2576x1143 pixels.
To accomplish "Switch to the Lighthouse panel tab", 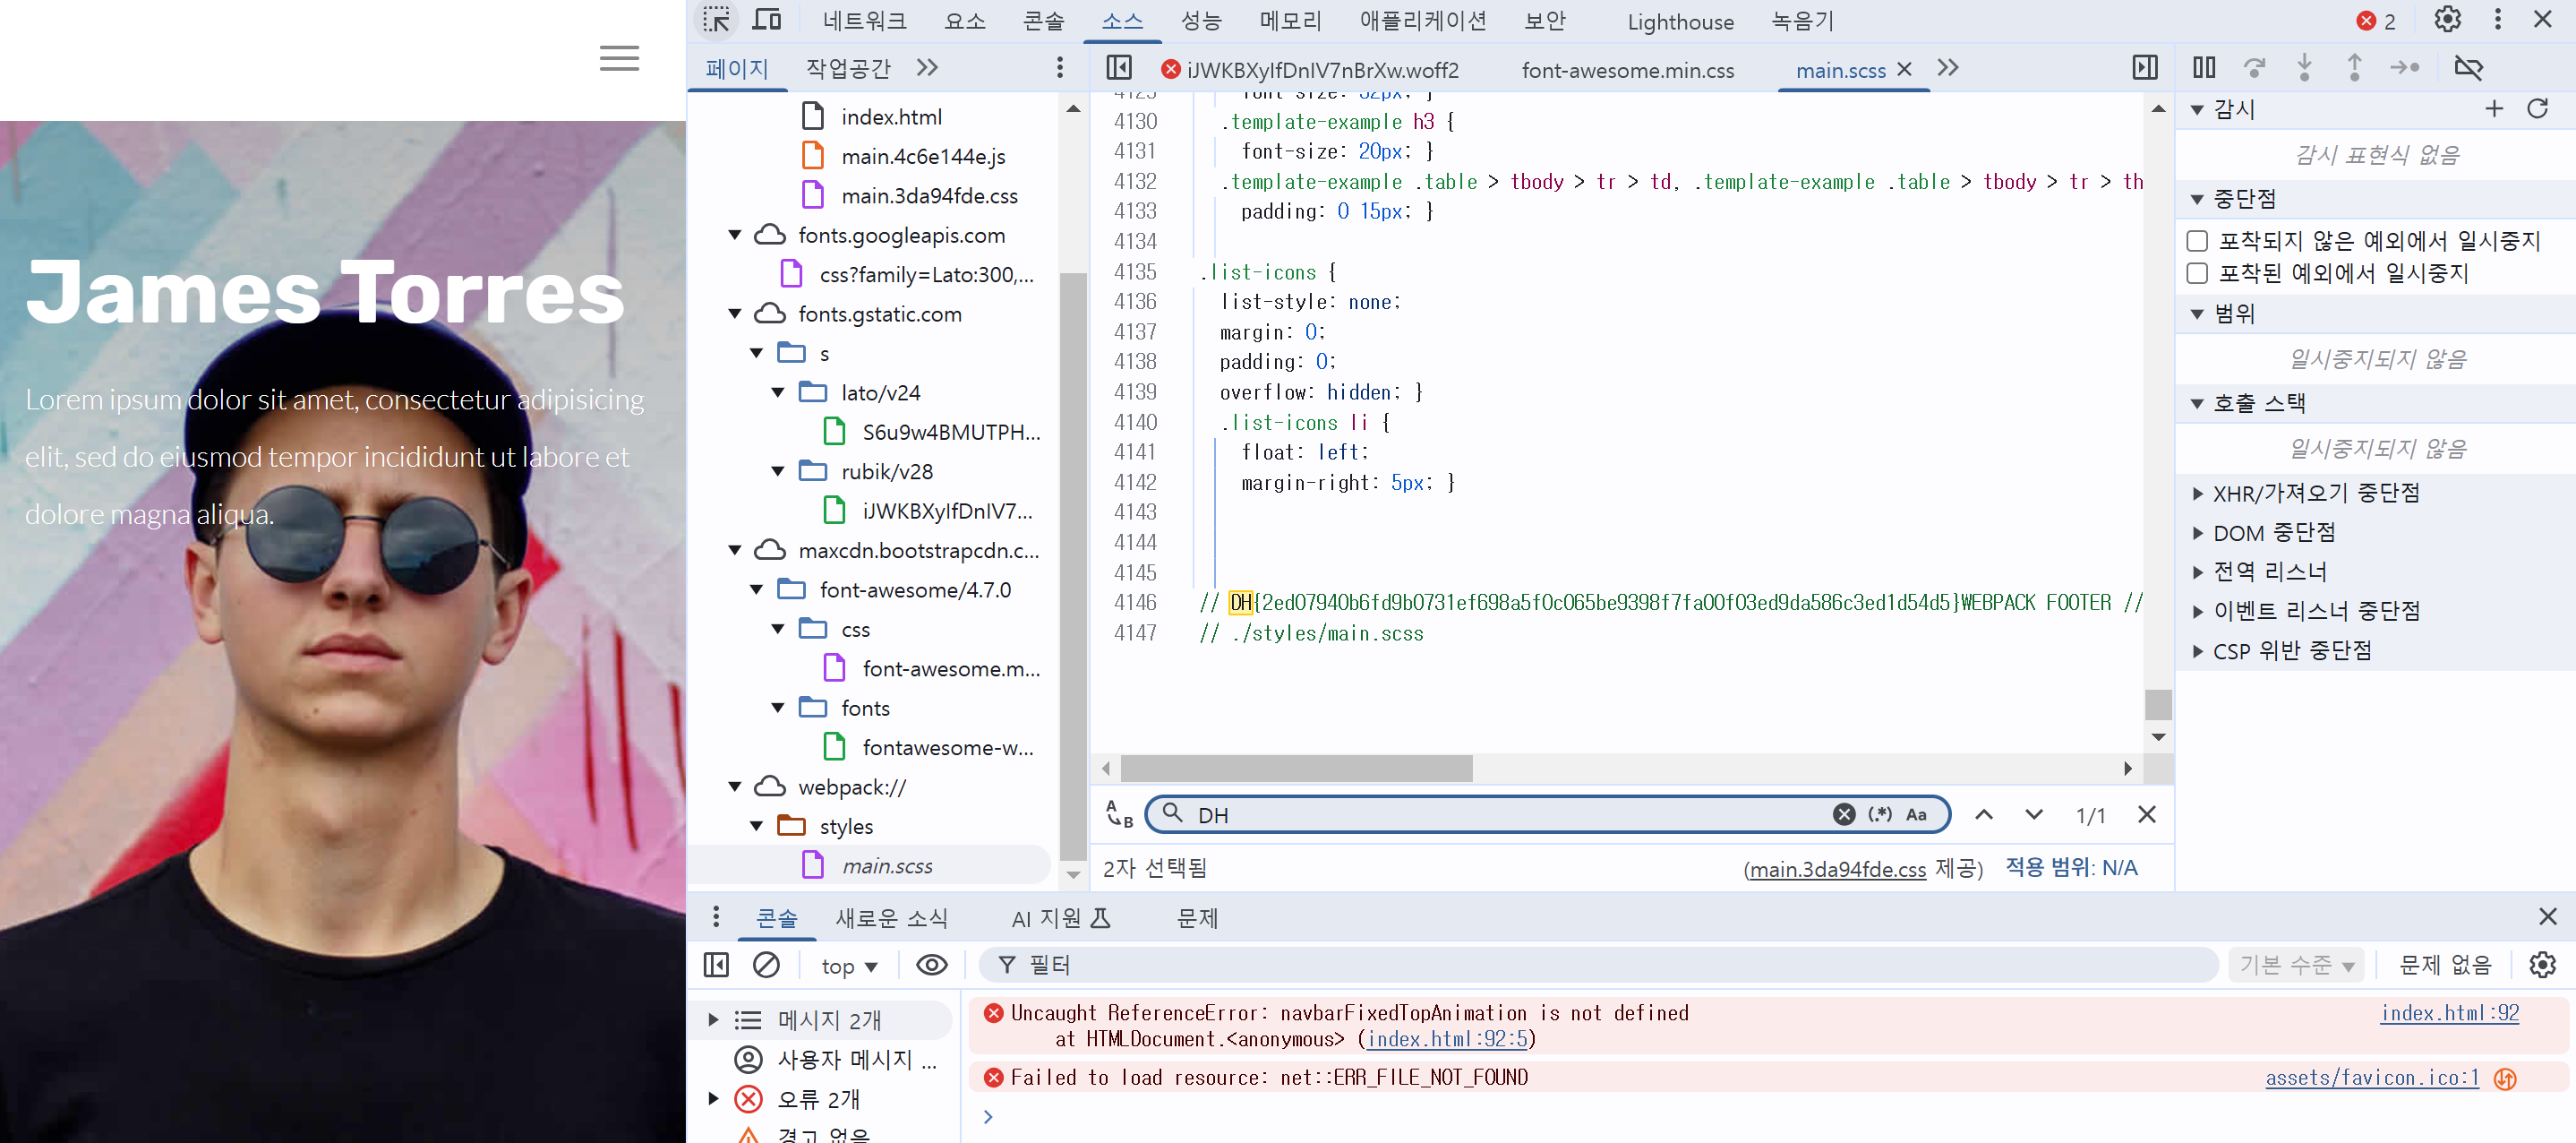I will coord(1680,22).
